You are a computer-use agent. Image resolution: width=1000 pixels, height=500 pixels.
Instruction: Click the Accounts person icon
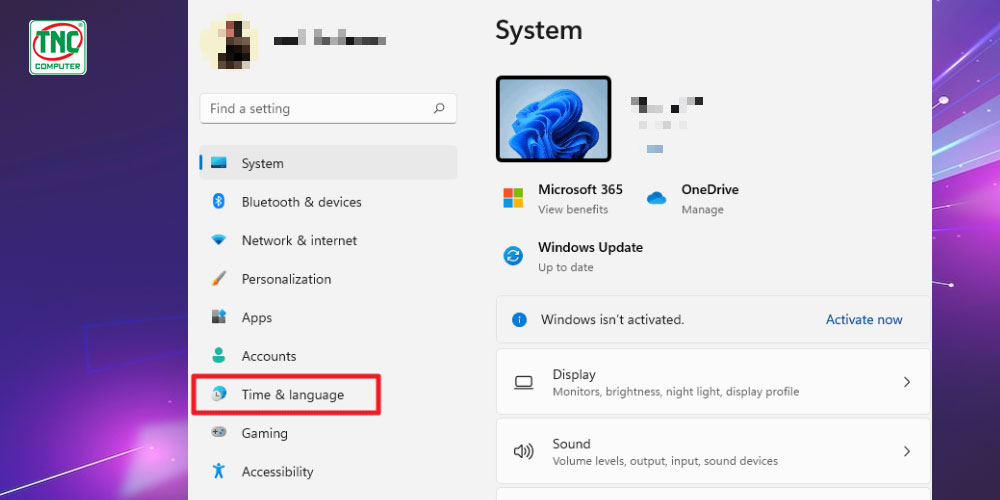(219, 355)
